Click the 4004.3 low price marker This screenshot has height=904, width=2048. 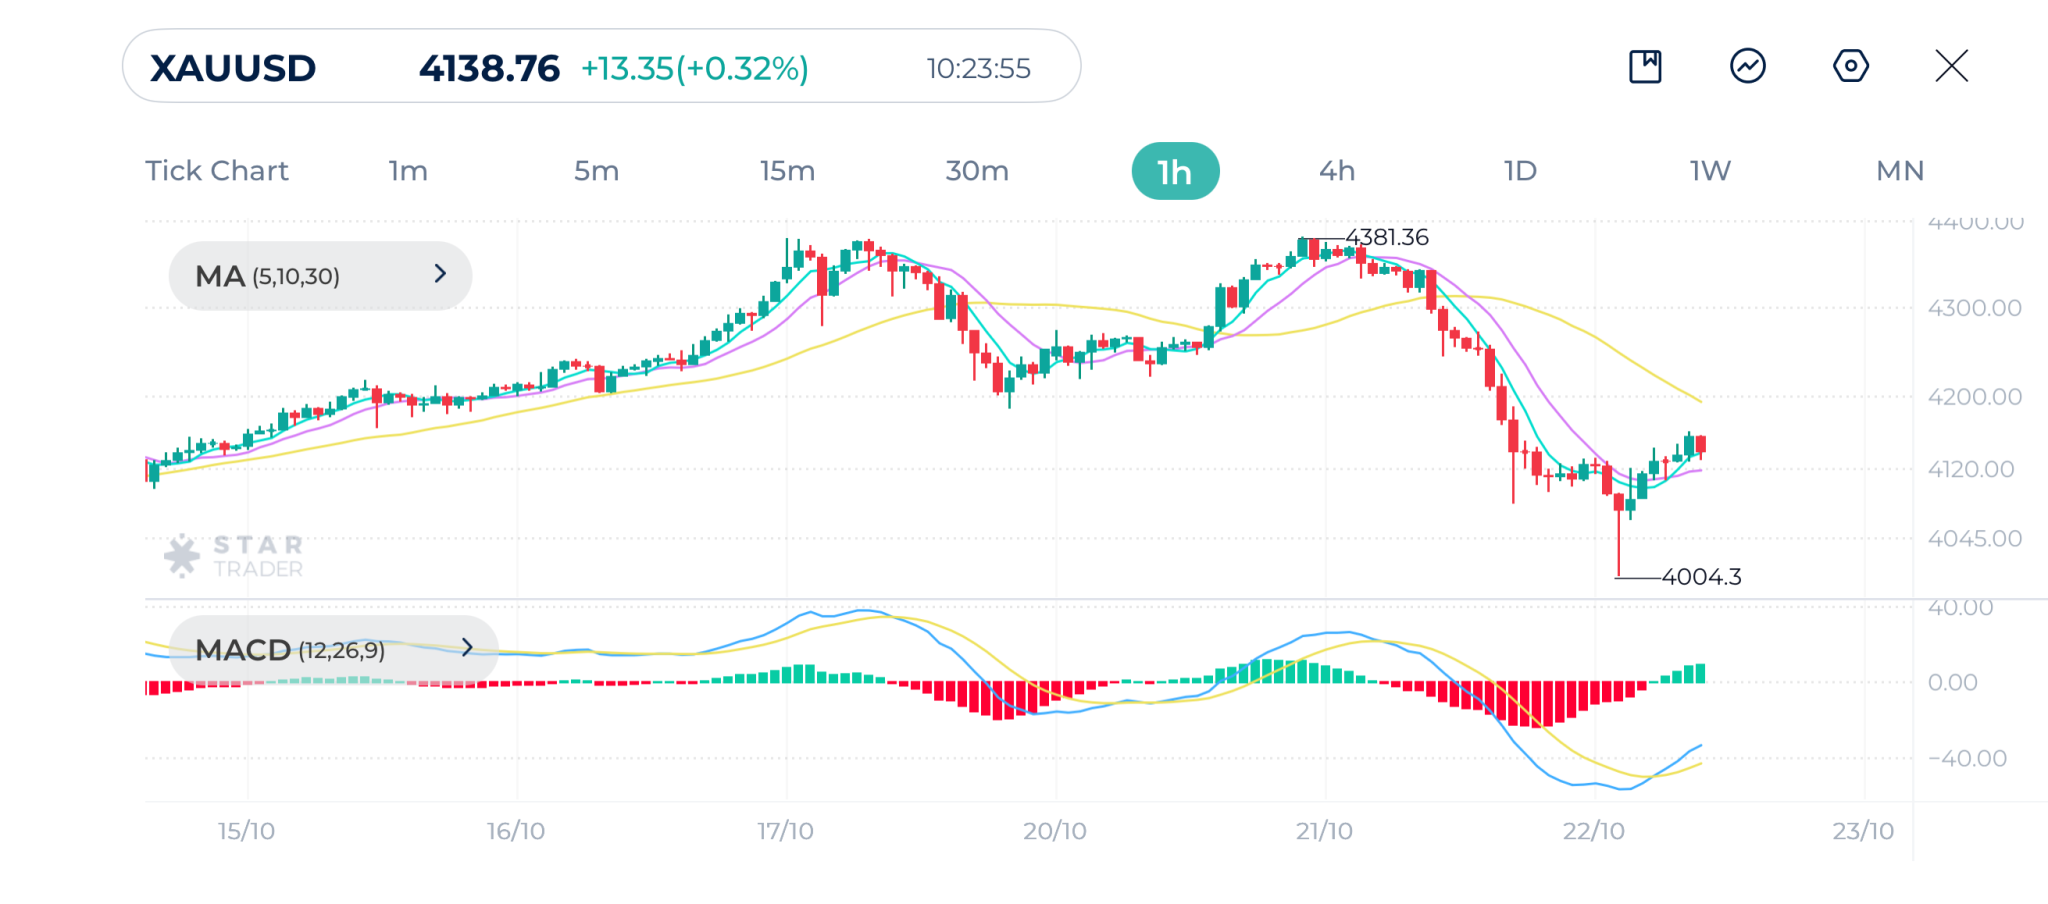tap(1701, 577)
